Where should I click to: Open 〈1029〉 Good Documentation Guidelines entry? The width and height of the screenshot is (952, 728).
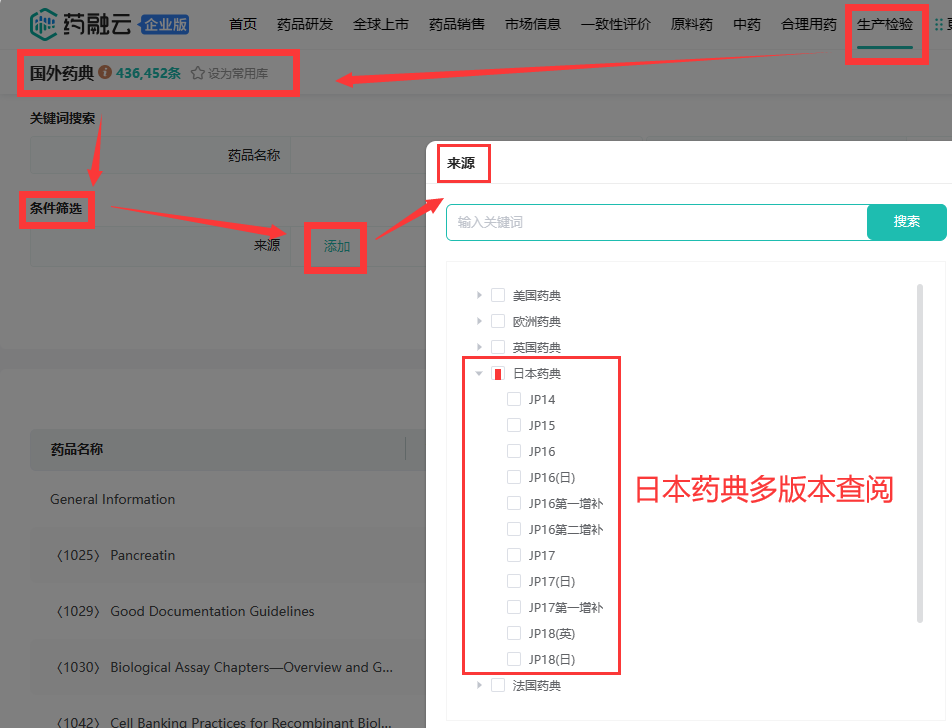tap(185, 611)
